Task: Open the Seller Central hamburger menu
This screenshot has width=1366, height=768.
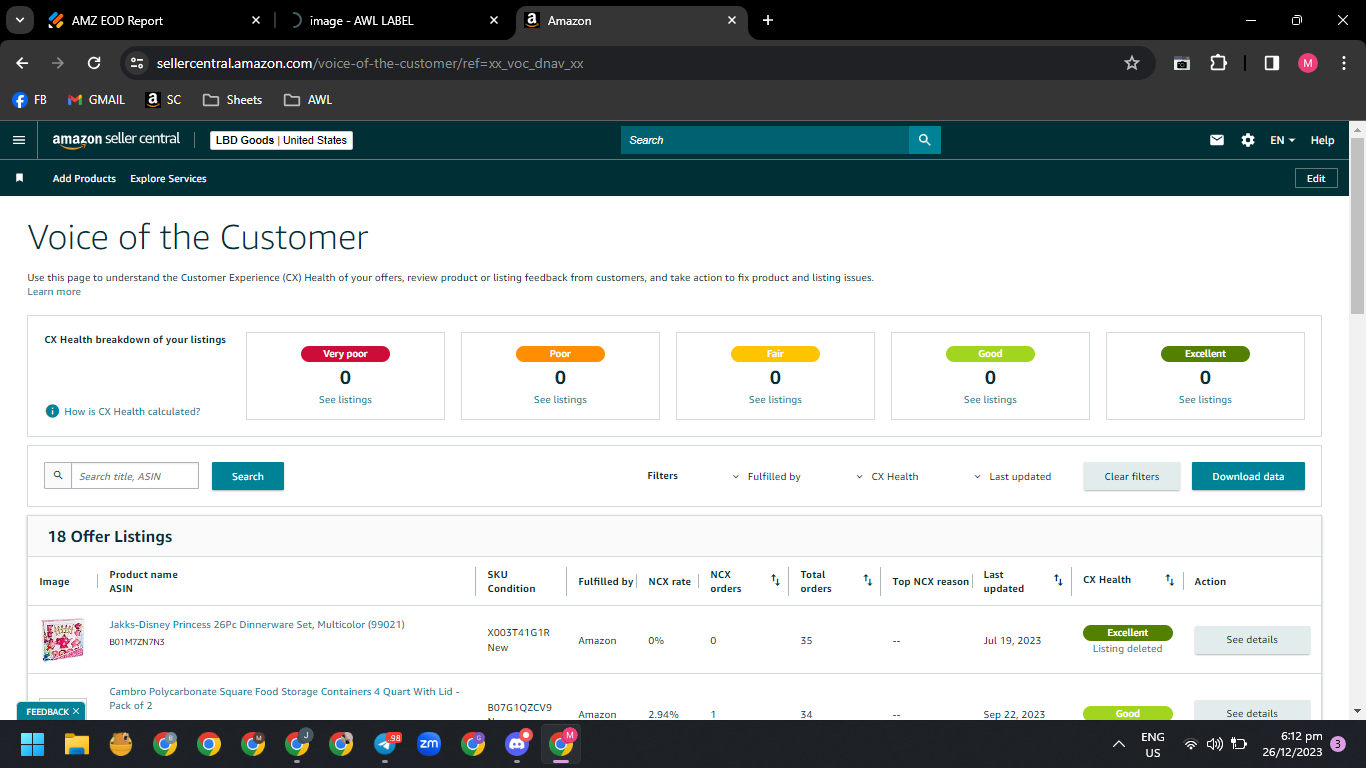Action: coord(19,140)
